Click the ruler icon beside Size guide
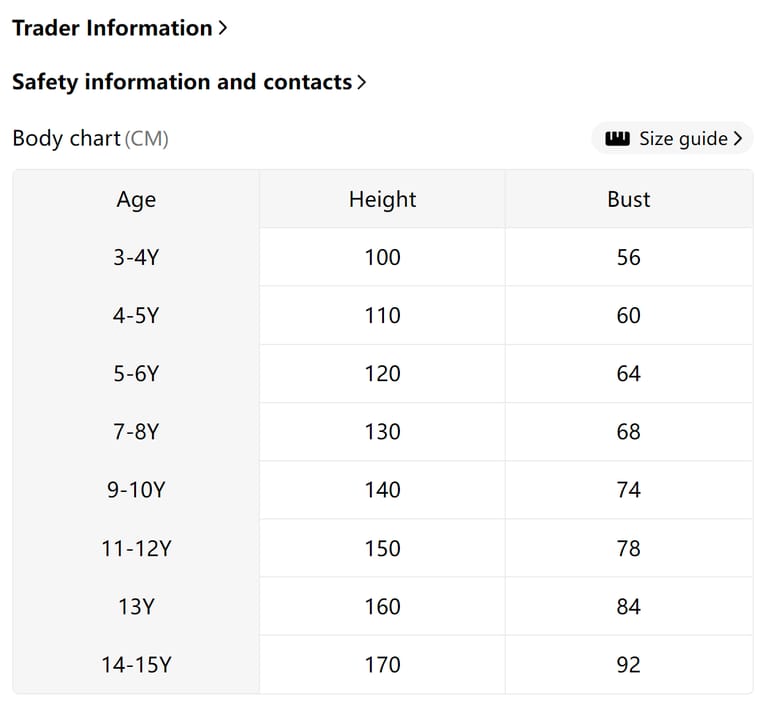Viewport: 768px width, 703px height. click(618, 139)
